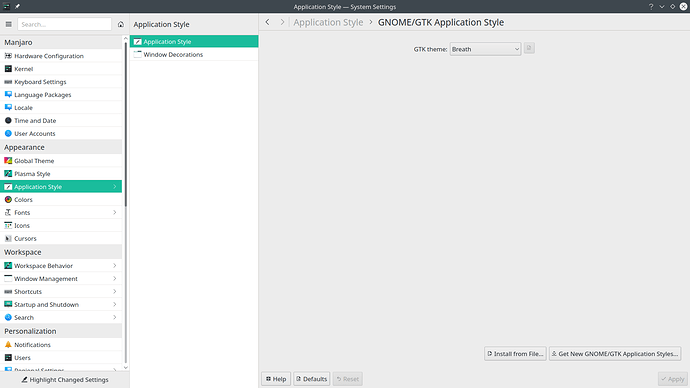Click the Icons settings icon

(x=8, y=225)
